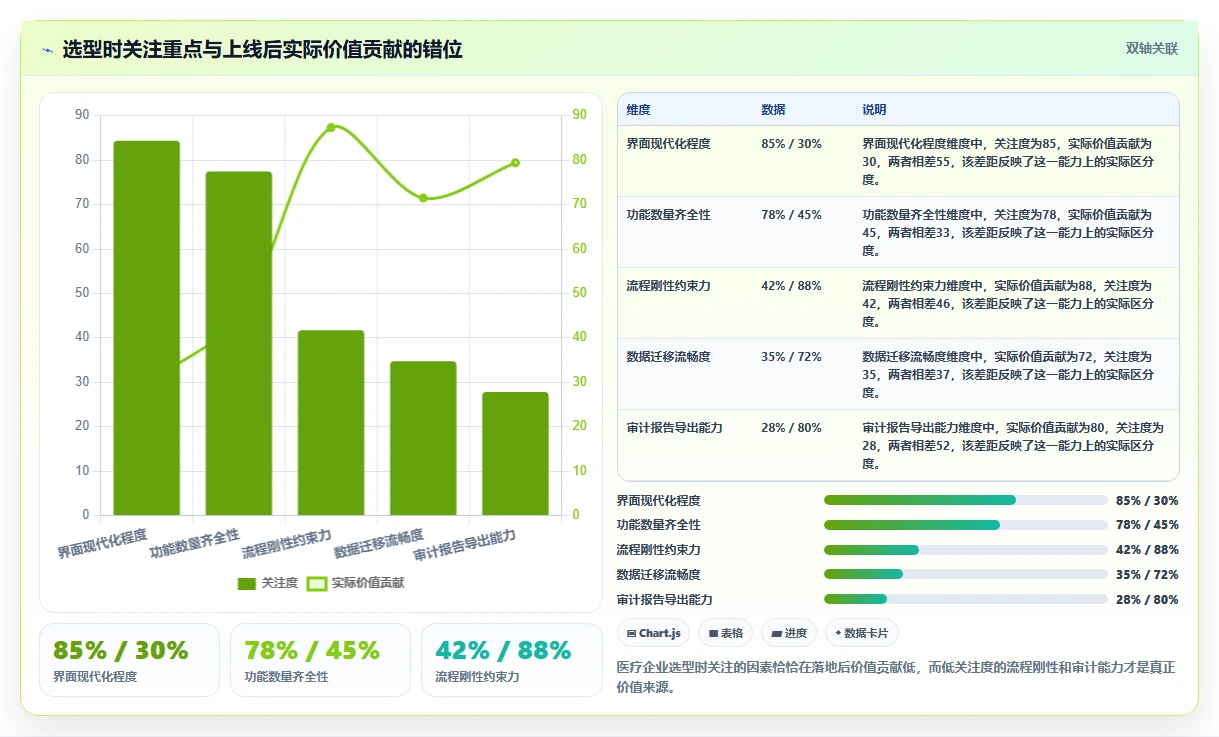Click table value 78% / 45%
1219x737 pixels.
[791, 215]
